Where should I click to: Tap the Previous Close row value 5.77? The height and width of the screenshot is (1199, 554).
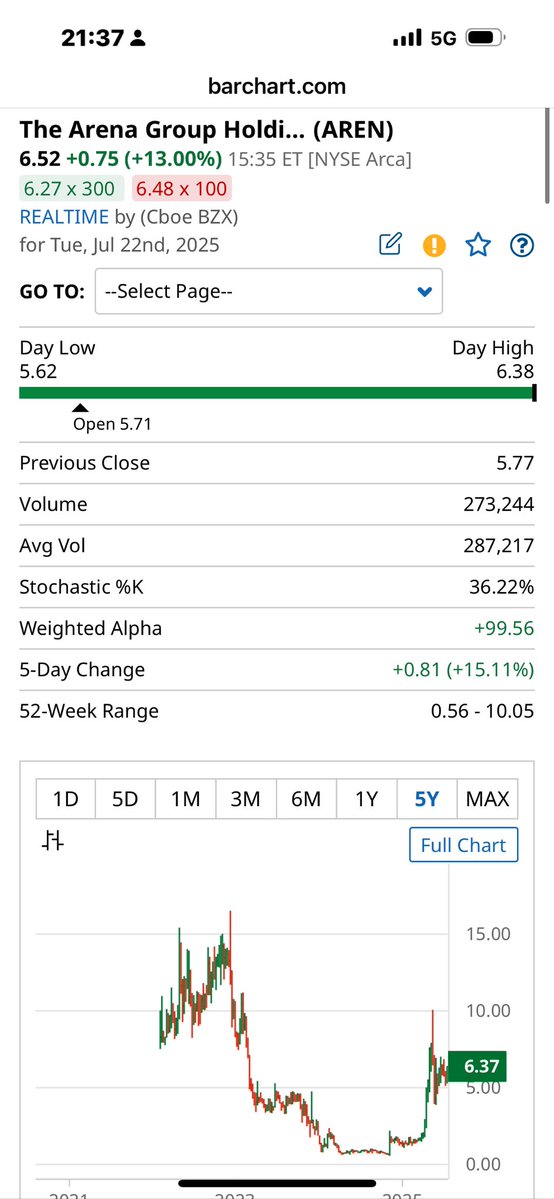point(516,463)
